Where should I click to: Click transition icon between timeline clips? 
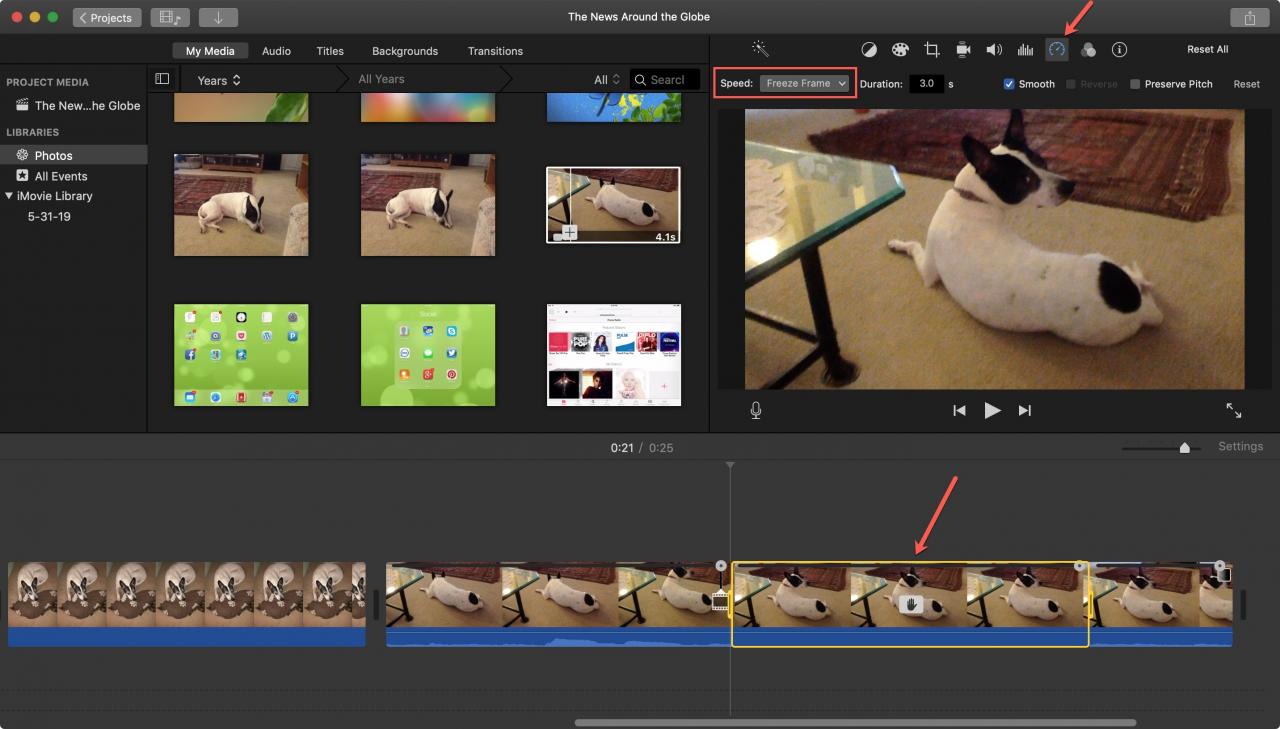[x=720, y=600]
